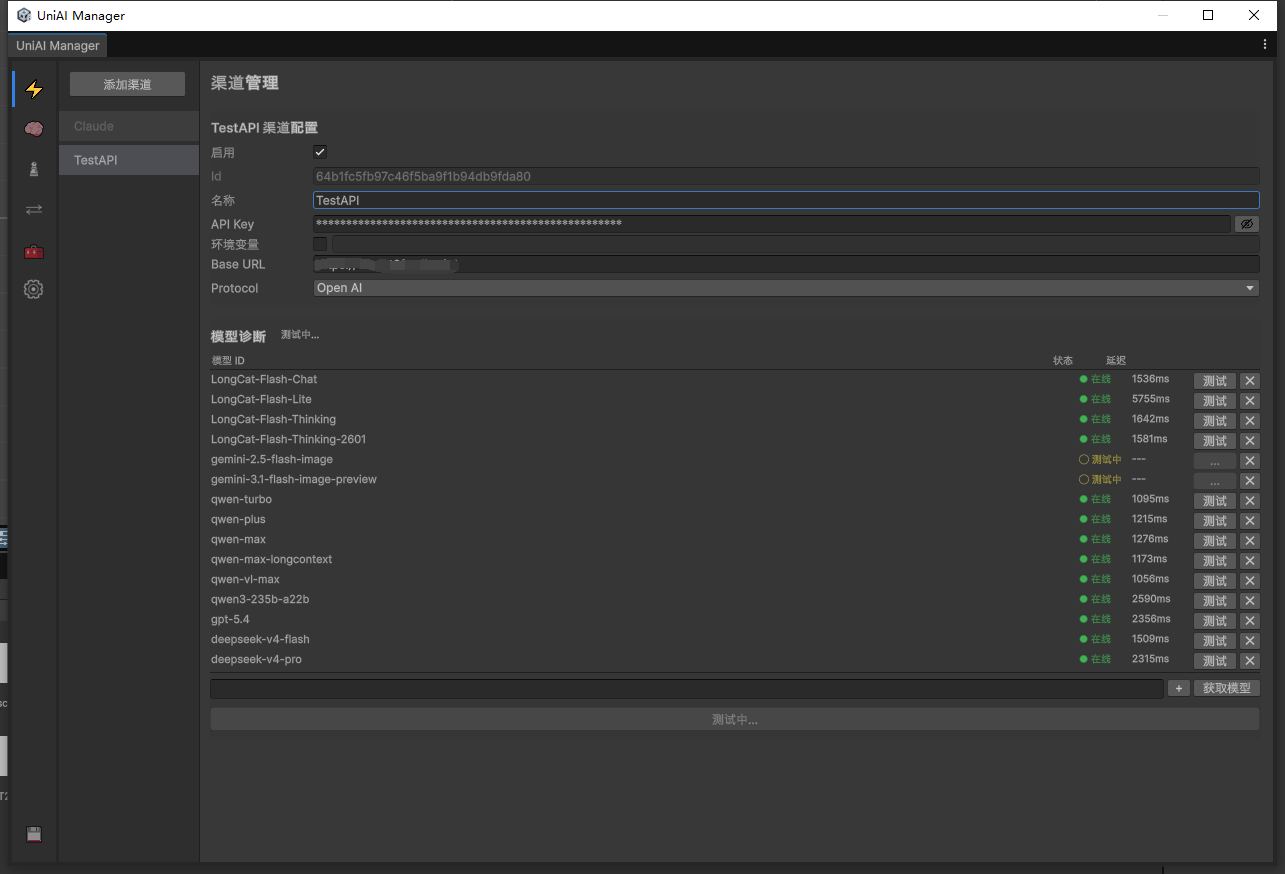Screen dimensions: 1285x874
Task: Test the qwen-max model
Action: coord(1215,541)
